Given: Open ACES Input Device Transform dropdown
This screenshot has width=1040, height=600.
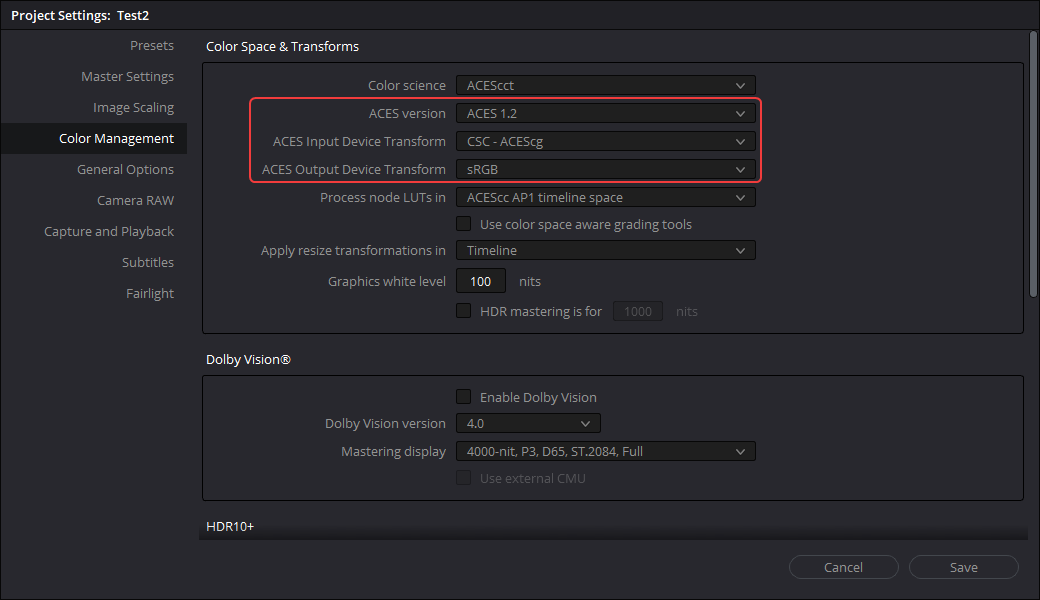Looking at the screenshot, I should point(605,142).
